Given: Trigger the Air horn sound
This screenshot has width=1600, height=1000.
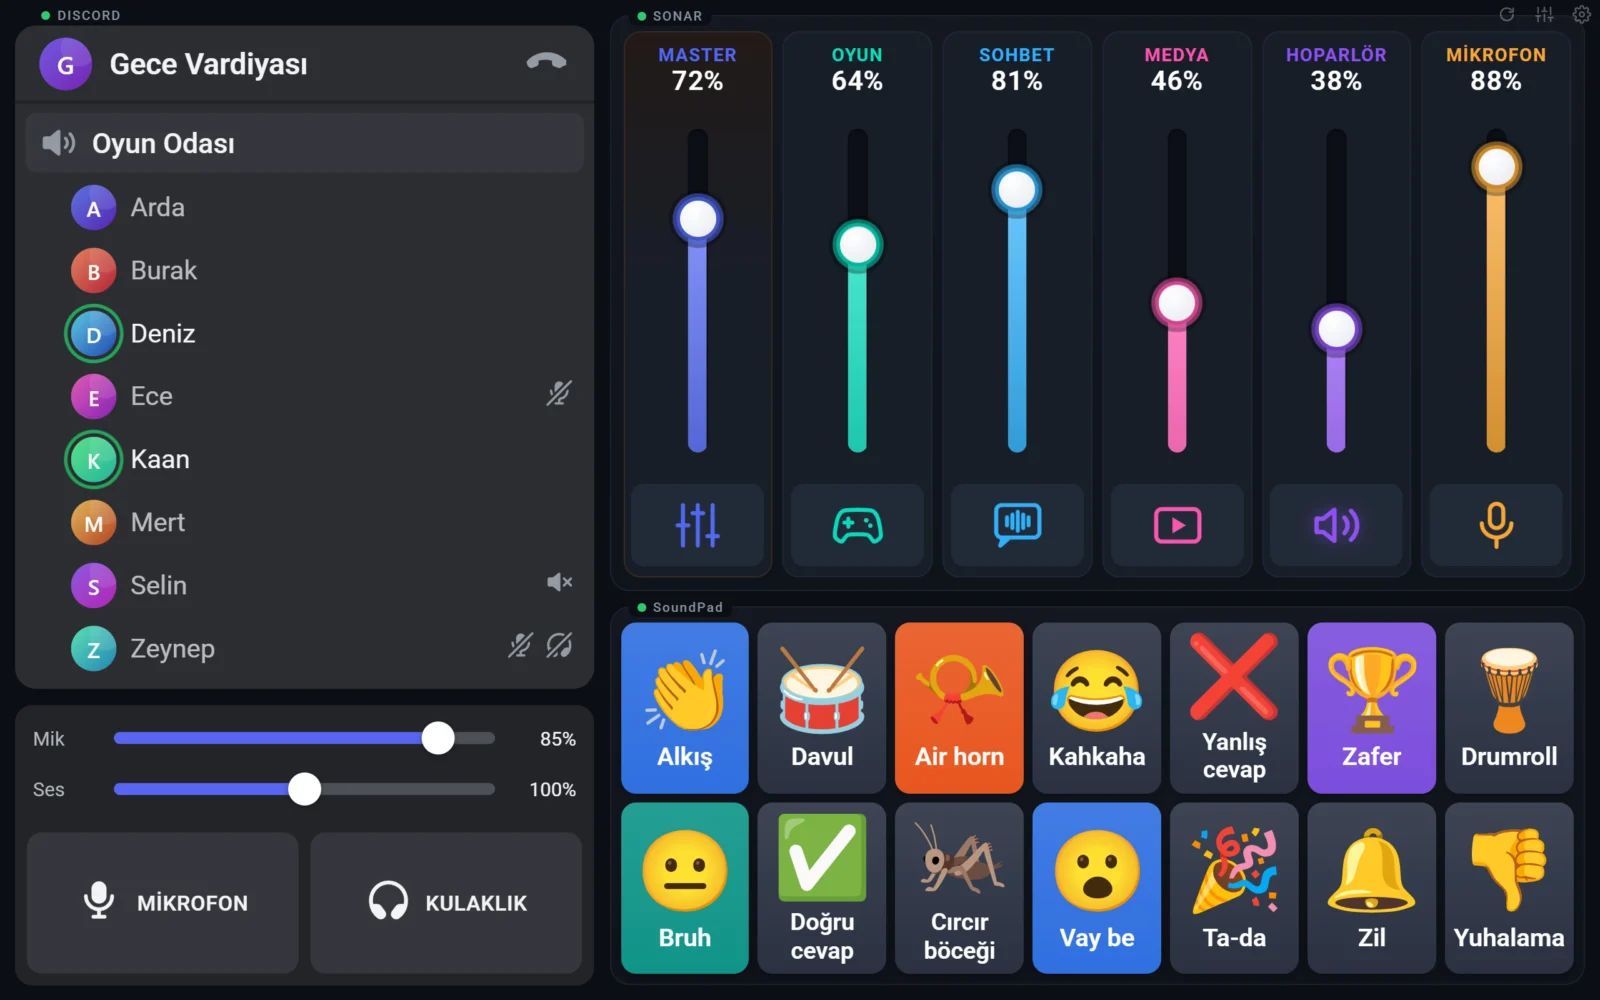Looking at the screenshot, I should pyautogui.click(x=959, y=708).
